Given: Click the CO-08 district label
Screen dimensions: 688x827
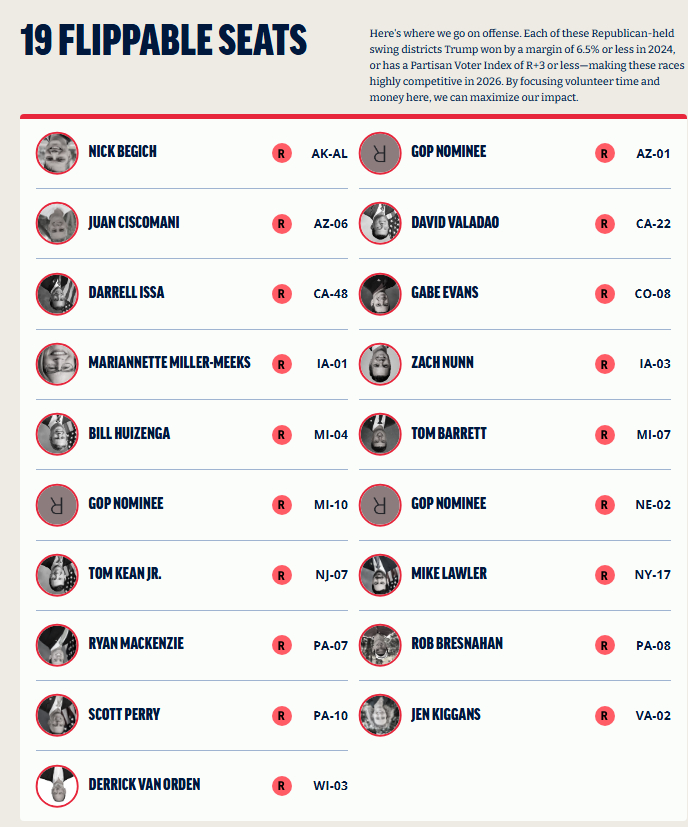Looking at the screenshot, I should click(x=653, y=294).
